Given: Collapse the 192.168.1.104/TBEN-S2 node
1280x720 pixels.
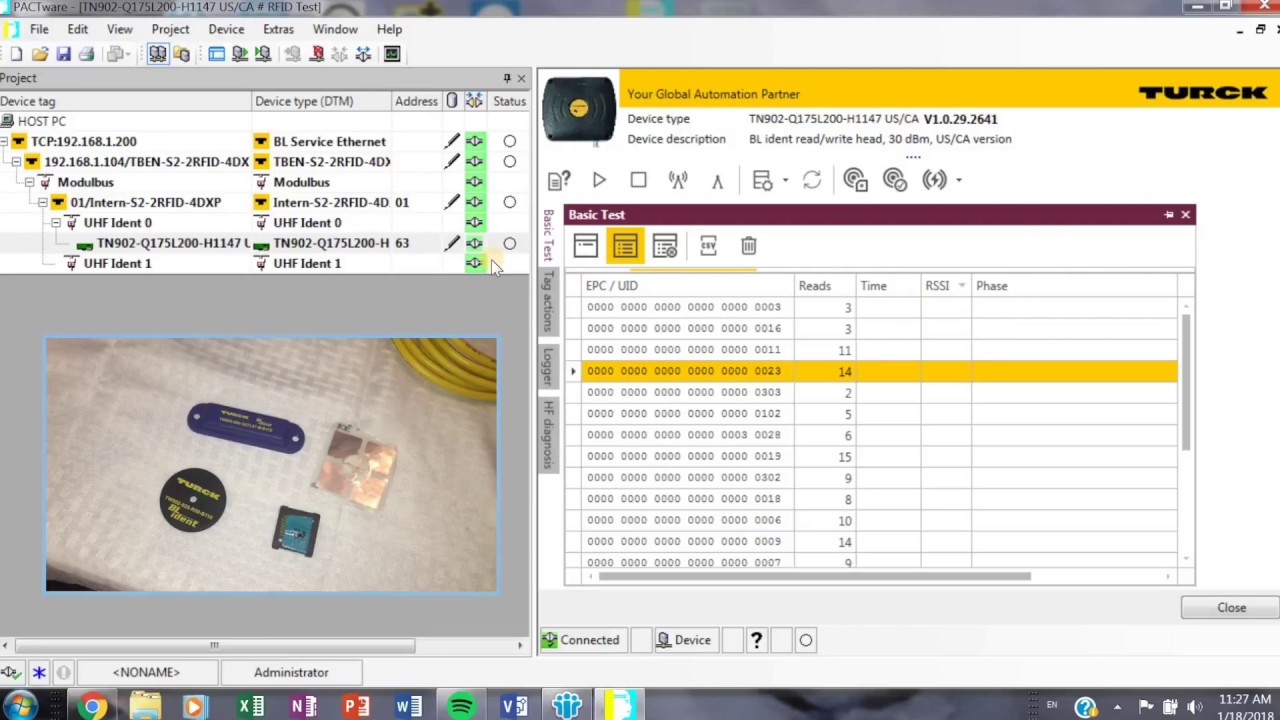Looking at the screenshot, I should click(x=16, y=162).
